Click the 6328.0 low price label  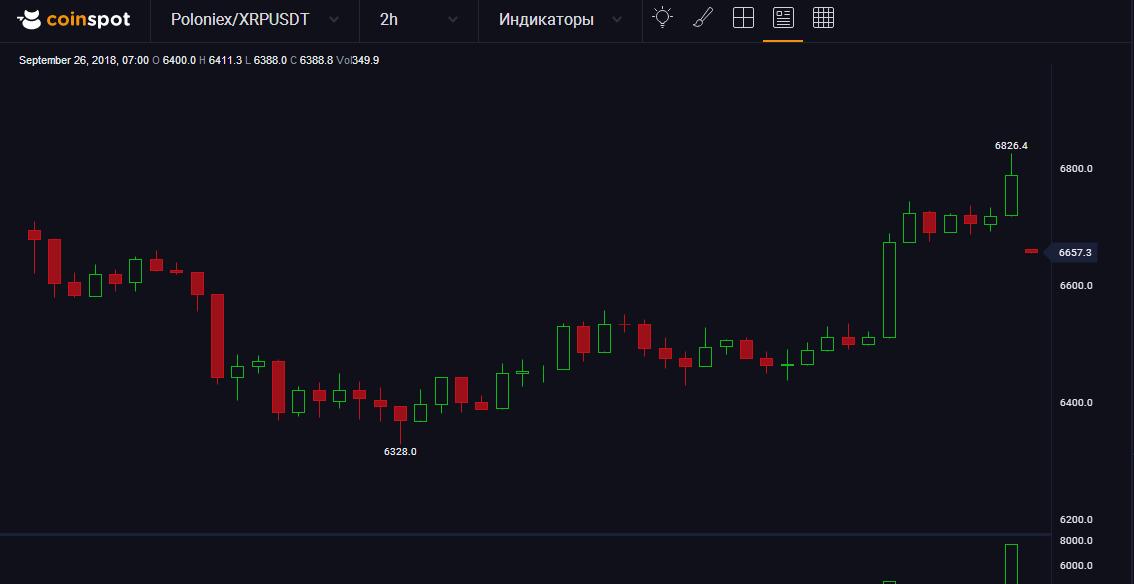[x=400, y=452]
